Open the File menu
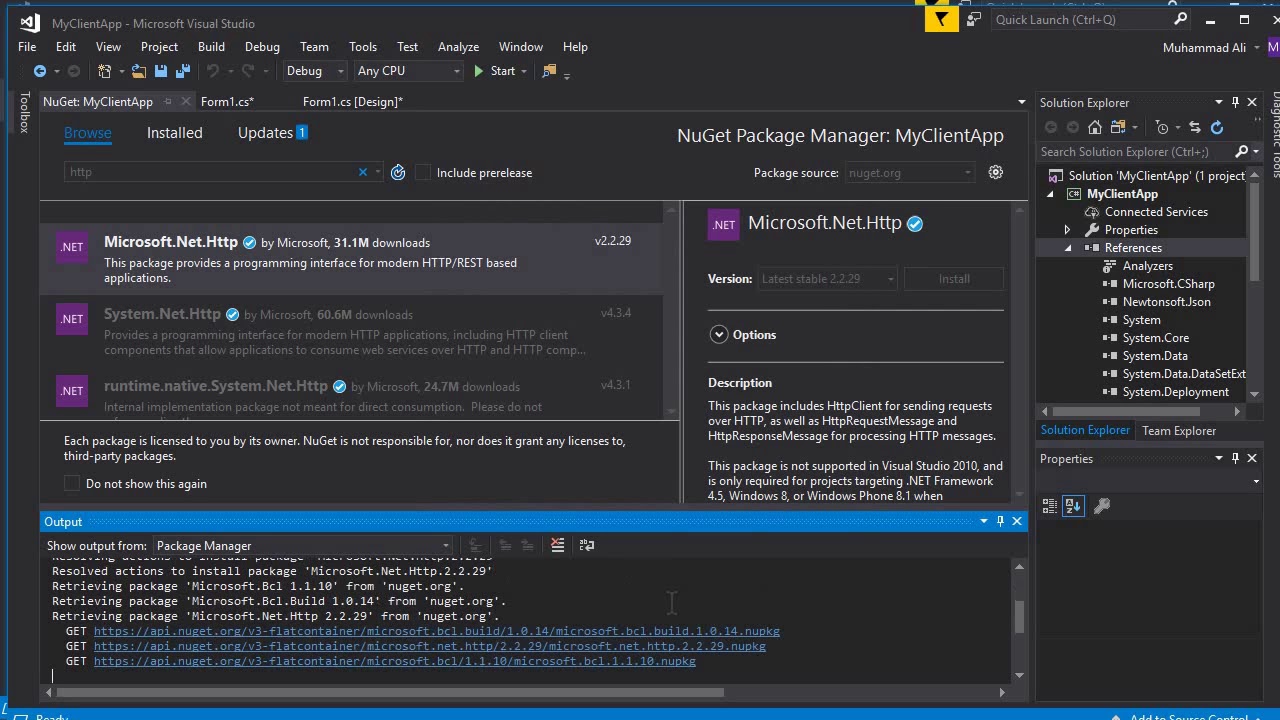 27,46
